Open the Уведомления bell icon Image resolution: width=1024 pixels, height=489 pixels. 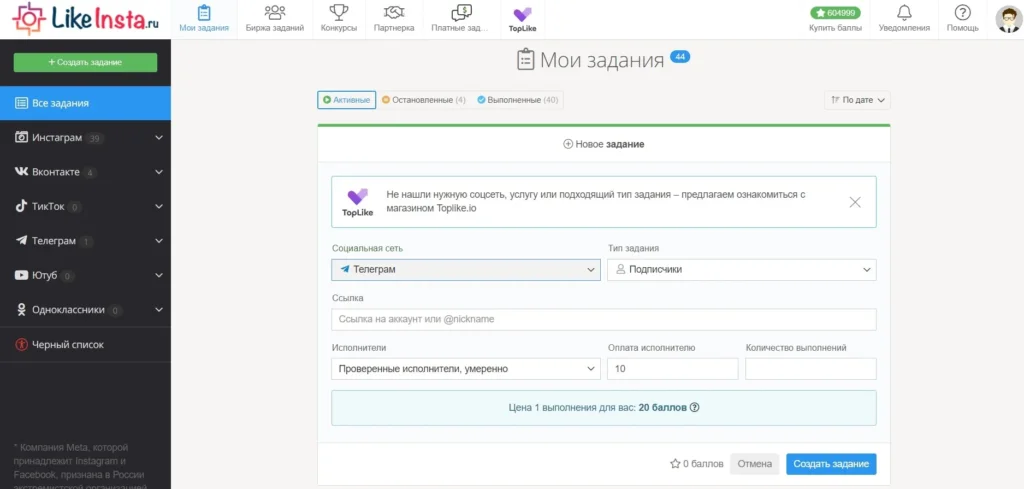tap(904, 12)
